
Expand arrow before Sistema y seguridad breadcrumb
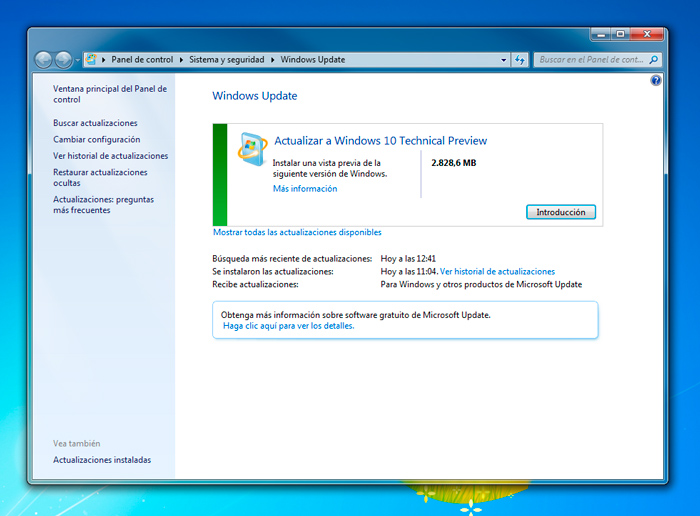181,60
